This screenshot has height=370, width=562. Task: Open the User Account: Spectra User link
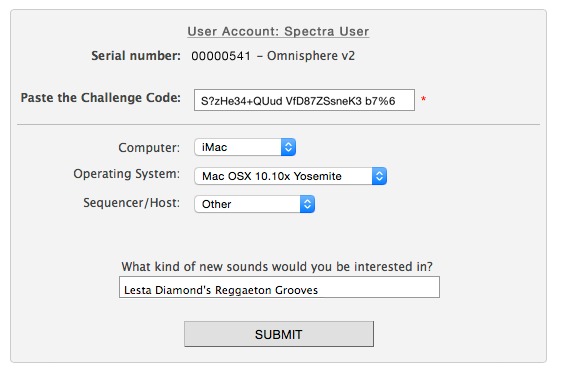pos(278,32)
